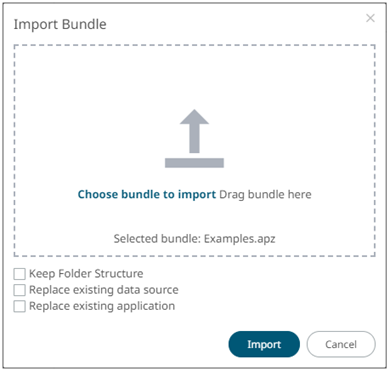Start the import with the Import button
The width and height of the screenshot is (390, 371).
pyautogui.click(x=264, y=344)
